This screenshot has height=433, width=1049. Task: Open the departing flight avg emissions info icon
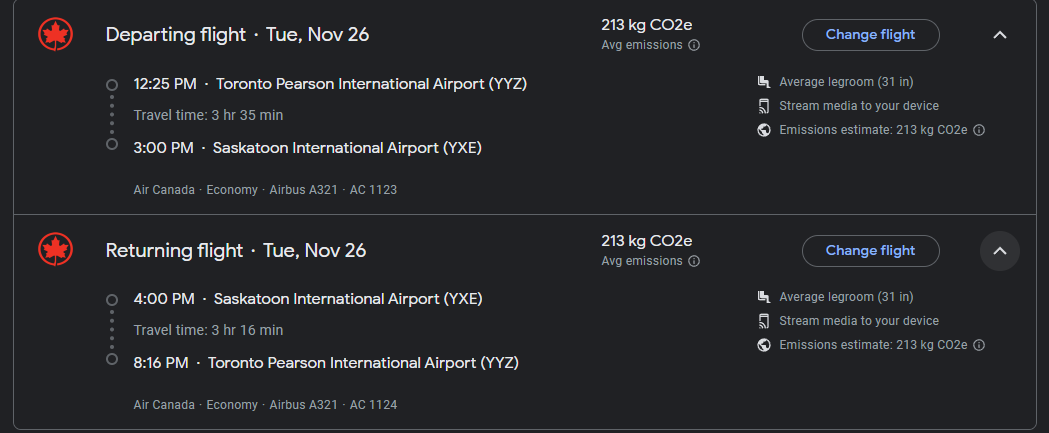coord(694,45)
